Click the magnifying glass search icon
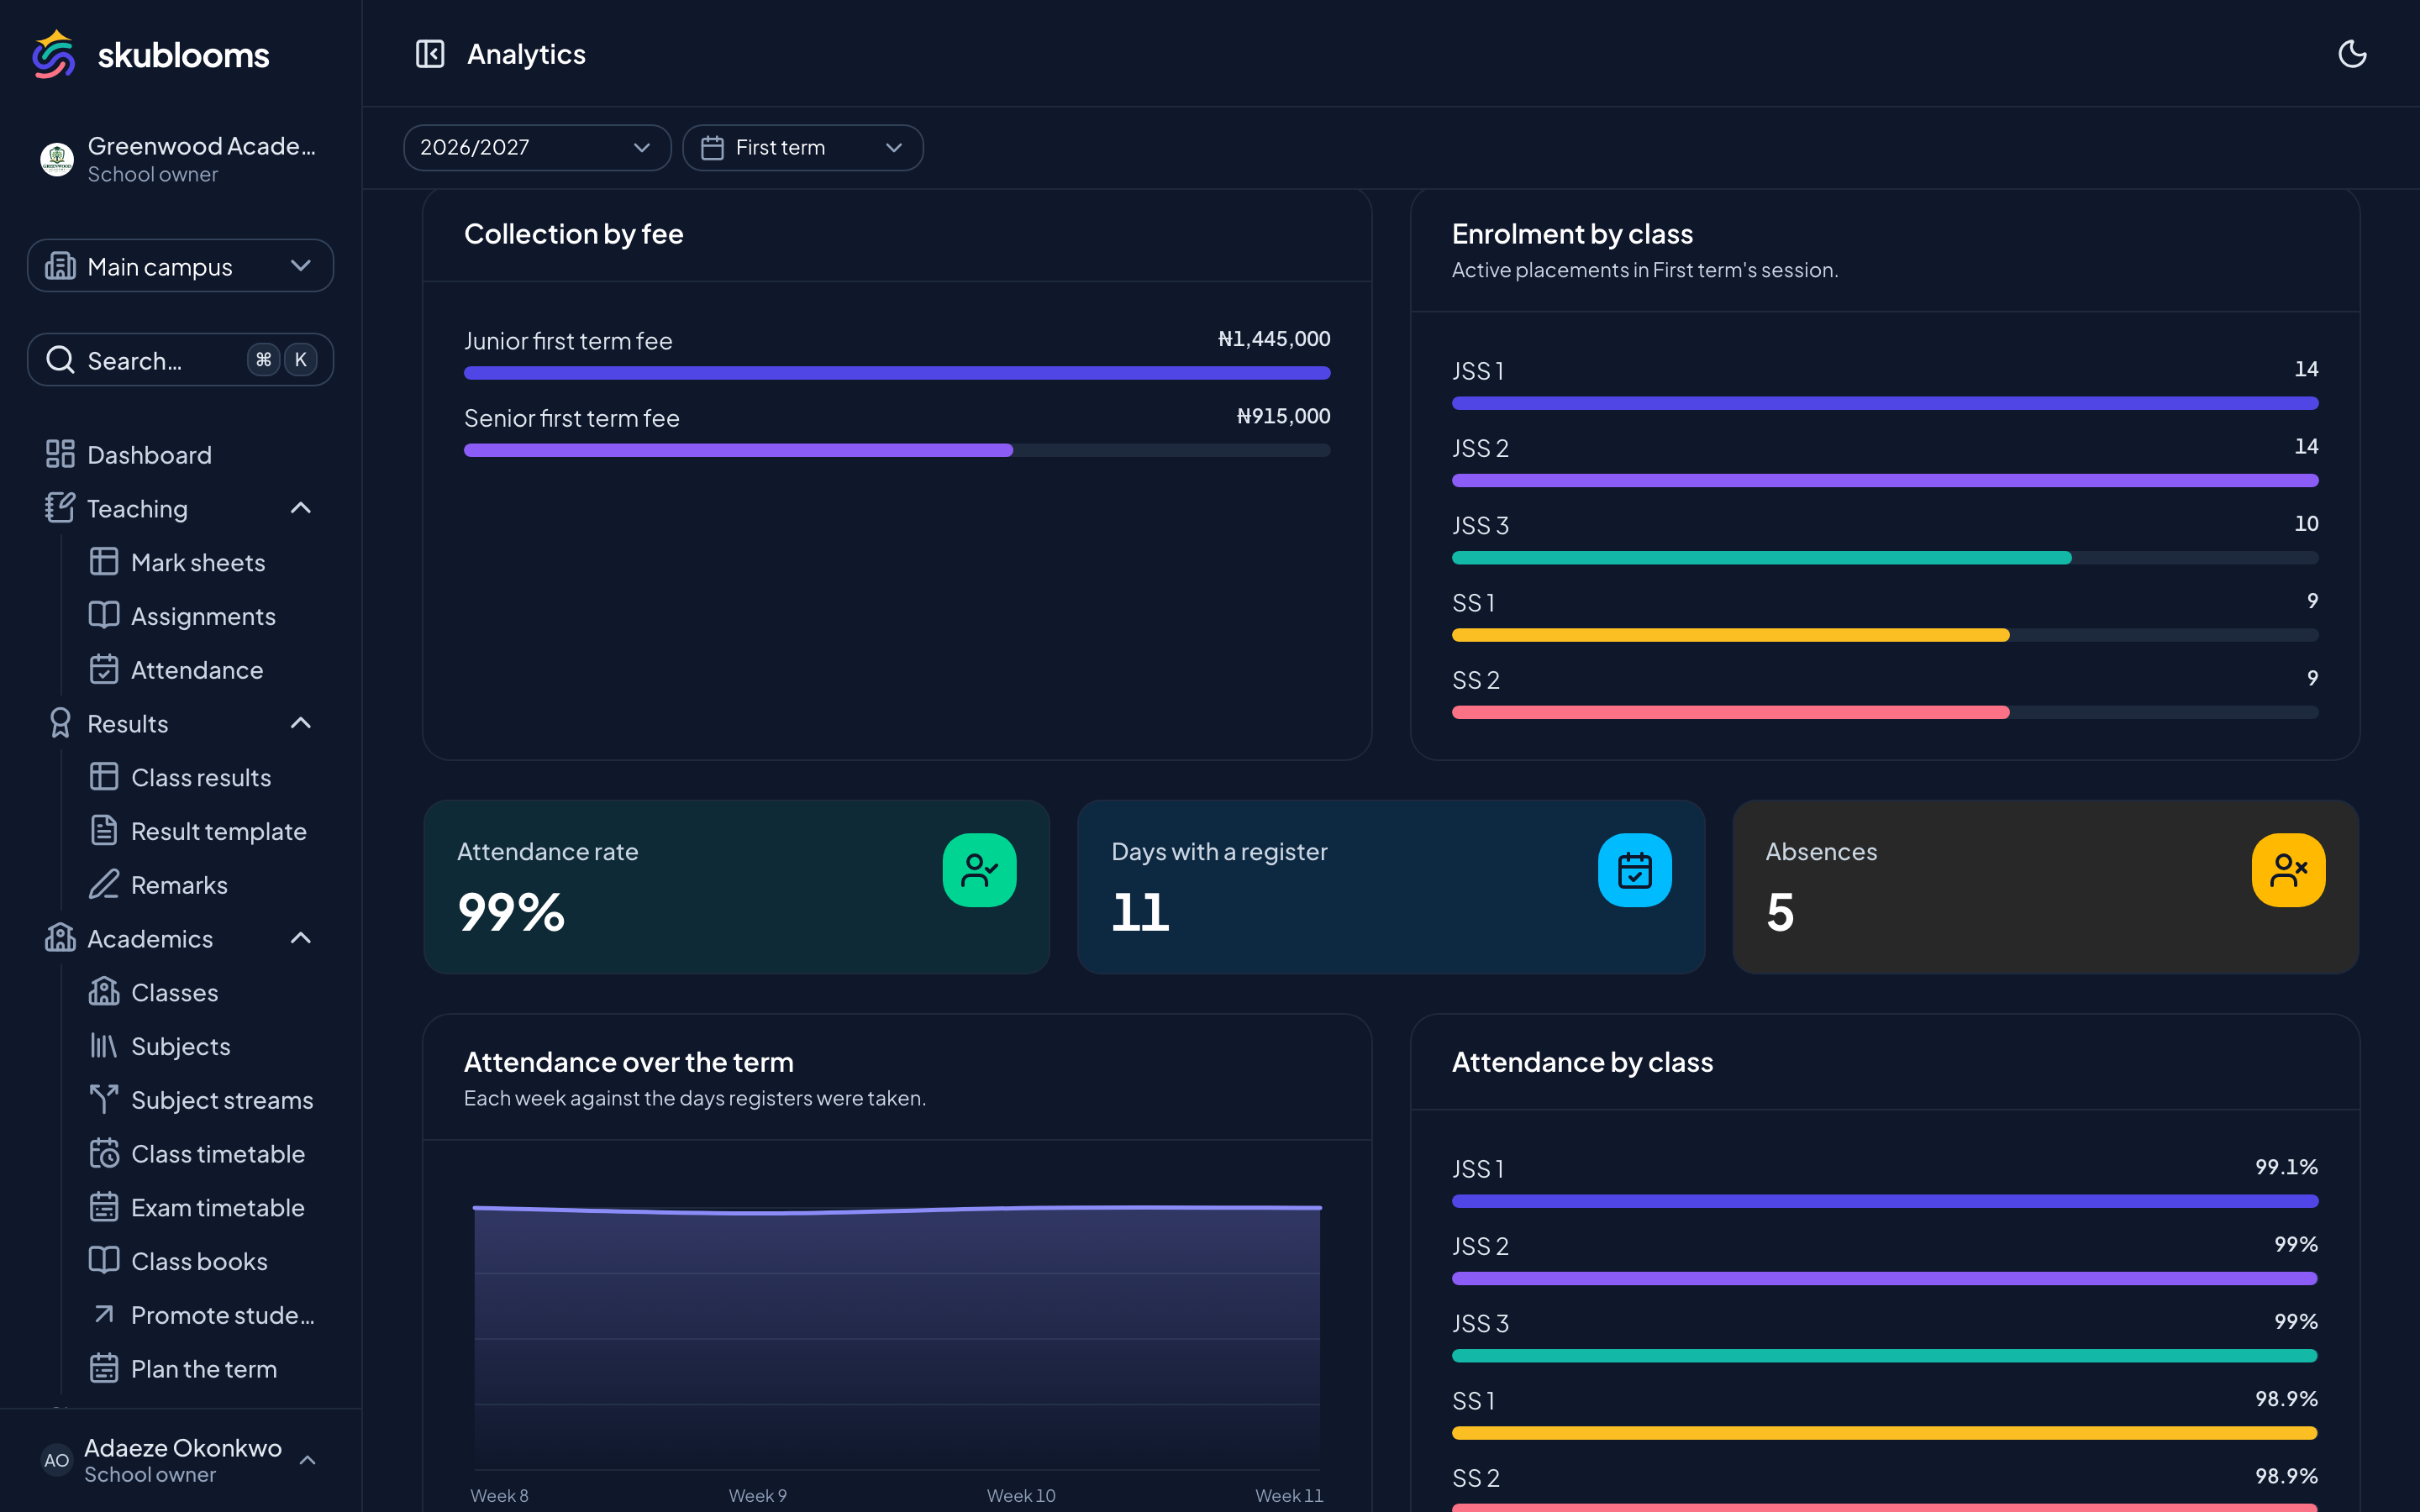Image resolution: width=2420 pixels, height=1512 pixels. pyautogui.click(x=60, y=360)
